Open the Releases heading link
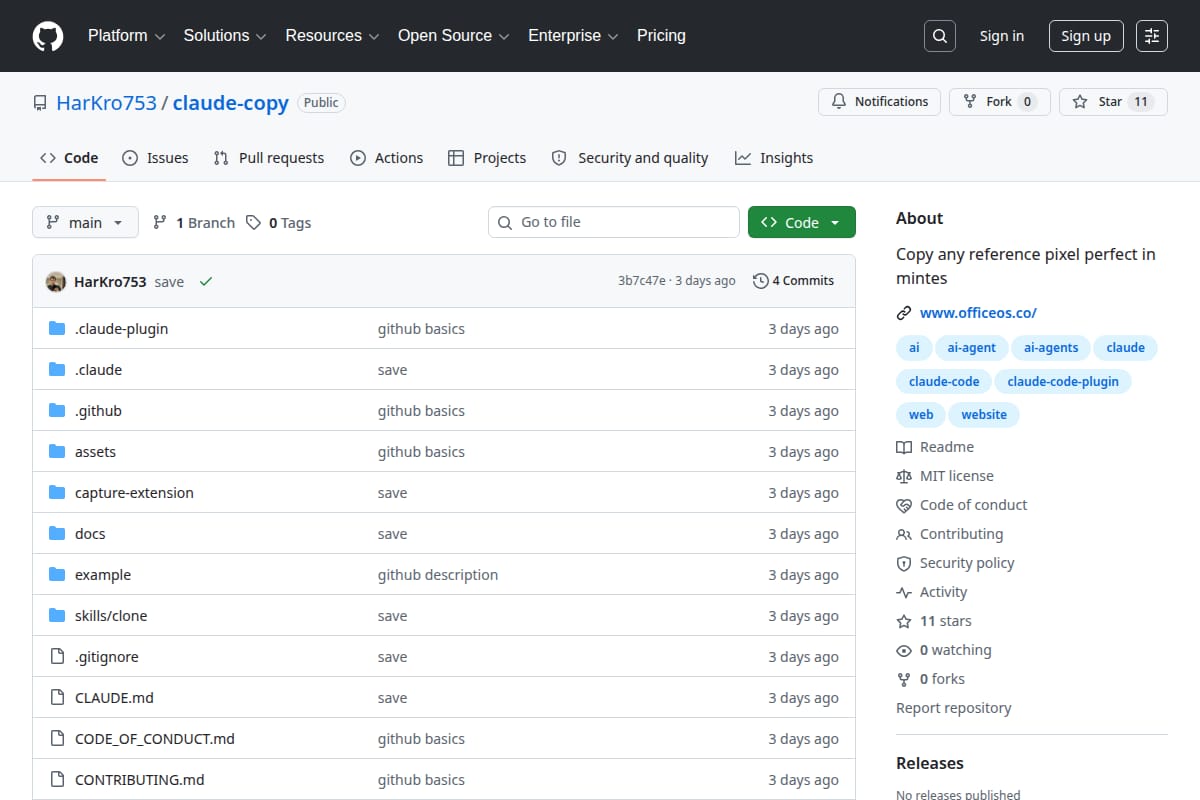Image resolution: width=1200 pixels, height=800 pixels. [x=930, y=763]
